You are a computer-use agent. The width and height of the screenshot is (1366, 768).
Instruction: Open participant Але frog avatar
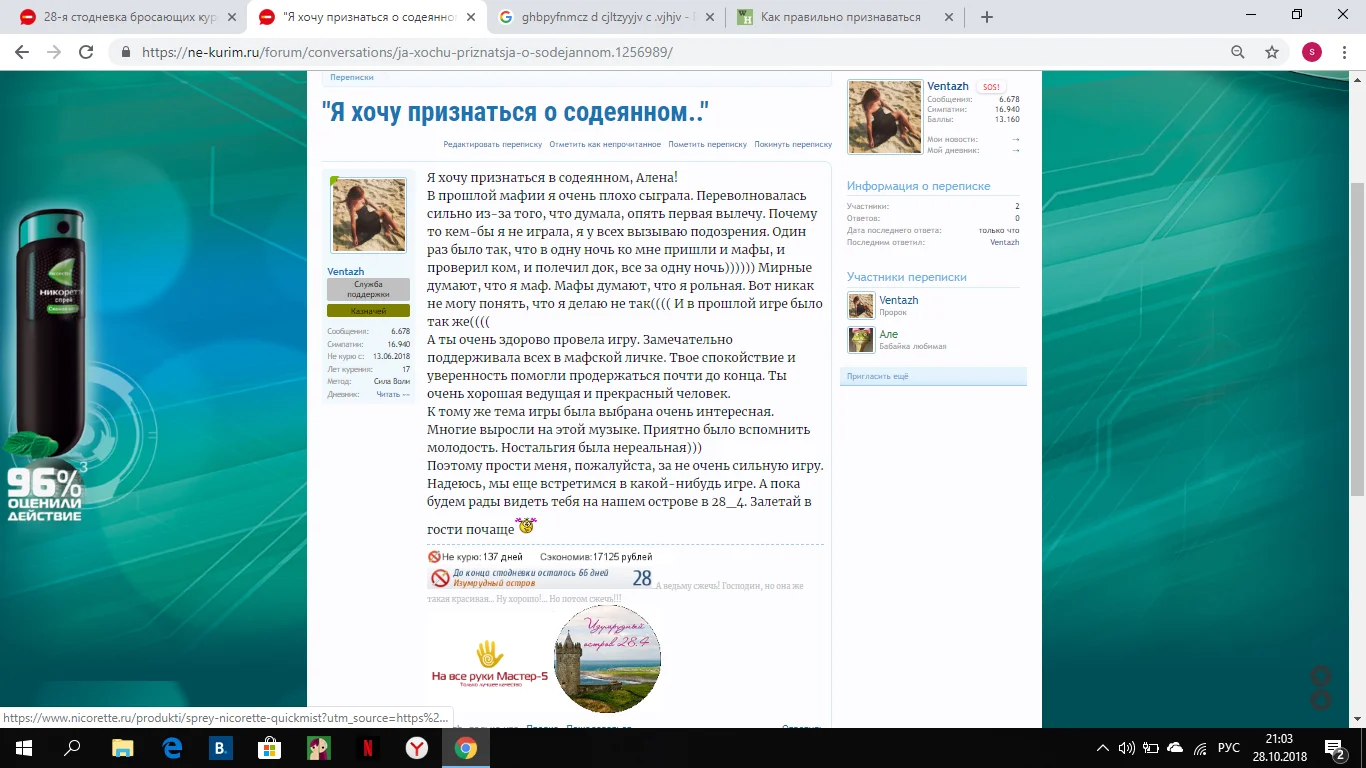pyautogui.click(x=861, y=340)
